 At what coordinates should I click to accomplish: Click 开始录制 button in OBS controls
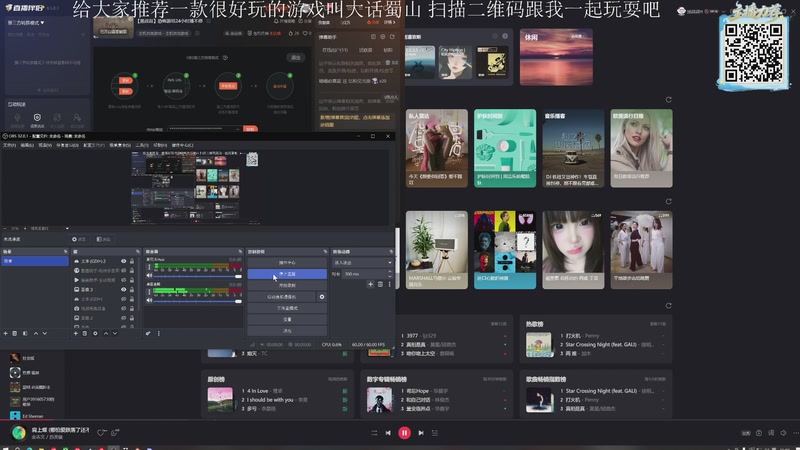pyautogui.click(x=287, y=285)
